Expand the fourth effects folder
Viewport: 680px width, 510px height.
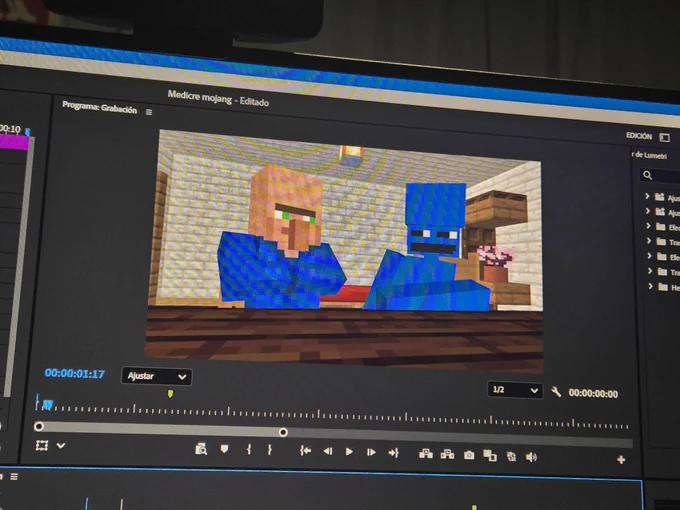point(649,241)
